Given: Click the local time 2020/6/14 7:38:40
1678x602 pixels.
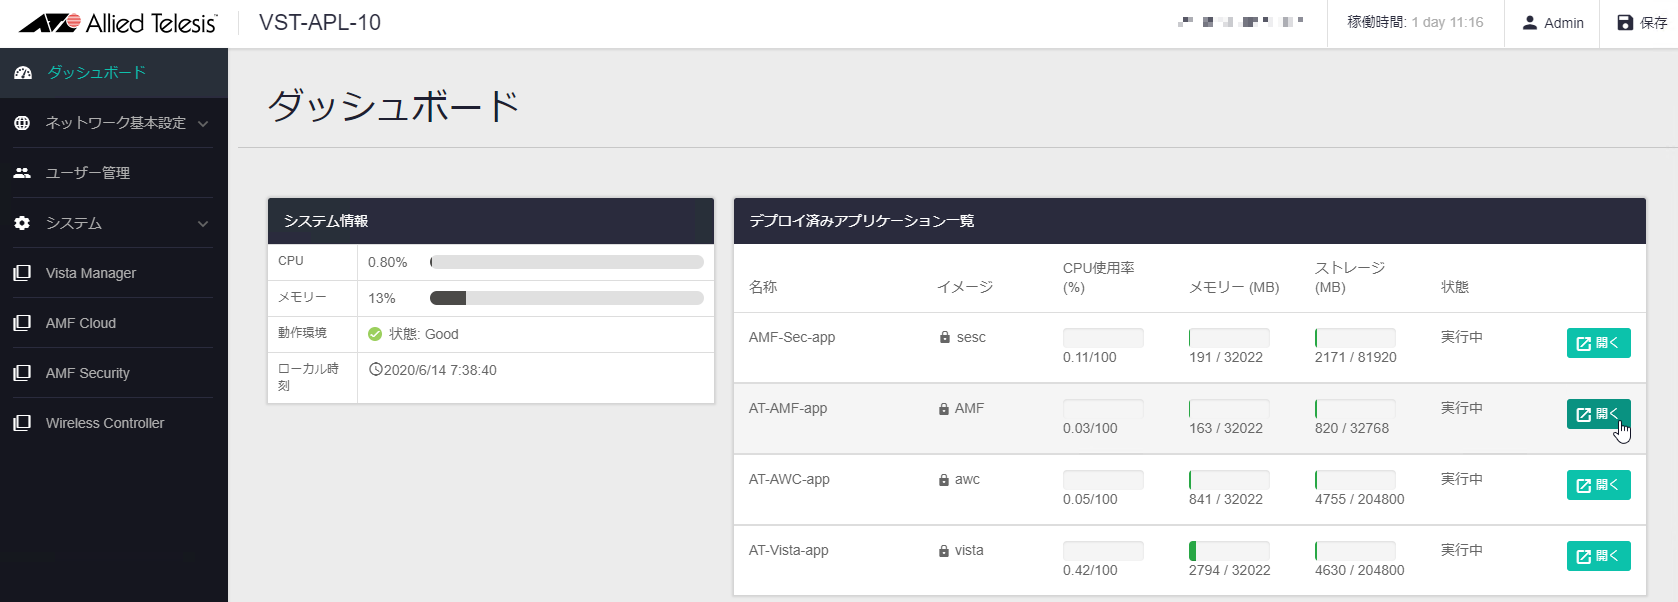Looking at the screenshot, I should (x=440, y=370).
